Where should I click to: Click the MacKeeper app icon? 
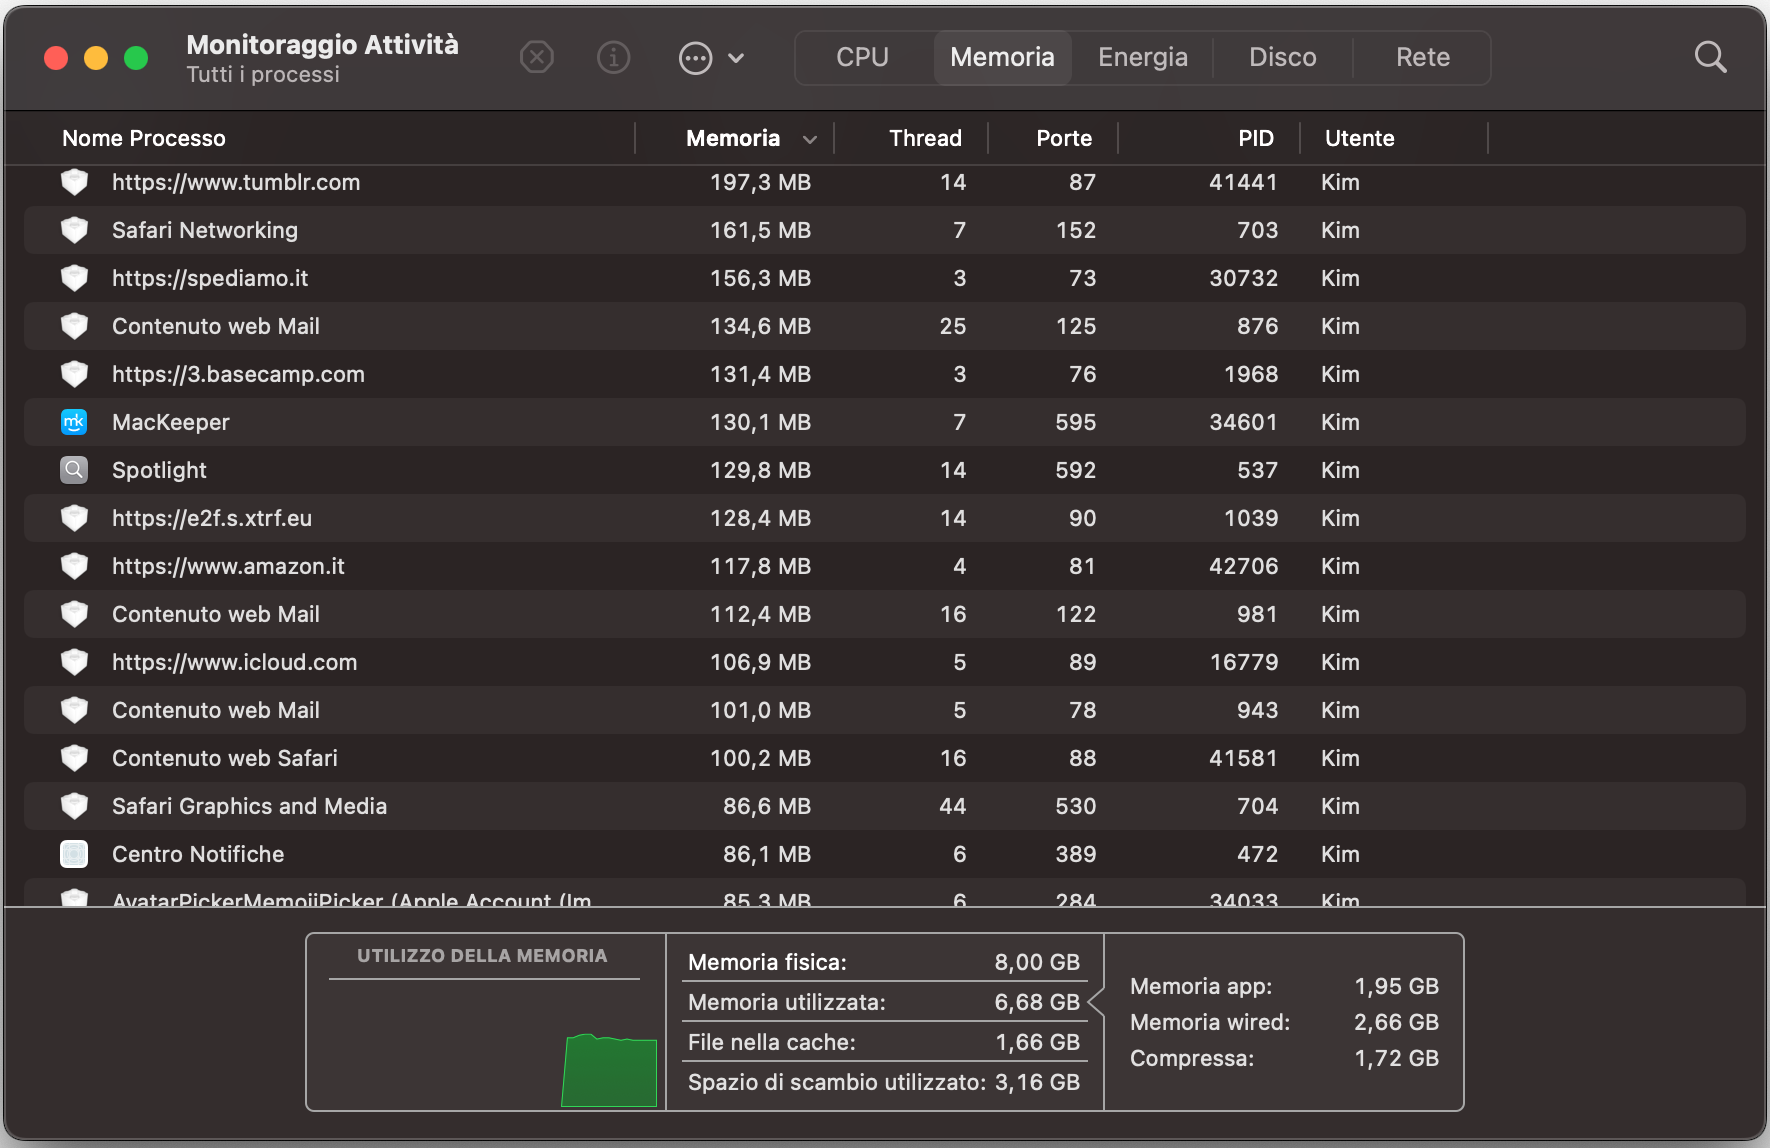point(74,422)
